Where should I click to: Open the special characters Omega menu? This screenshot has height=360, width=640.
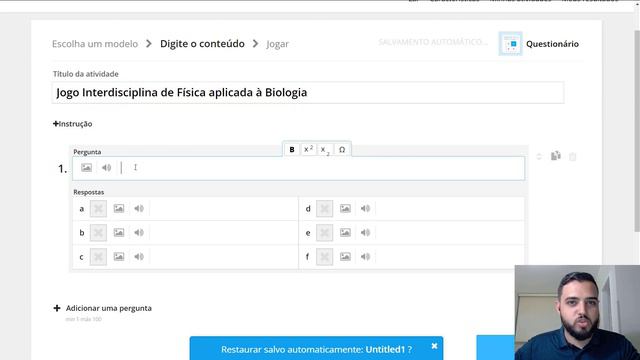[342, 150]
